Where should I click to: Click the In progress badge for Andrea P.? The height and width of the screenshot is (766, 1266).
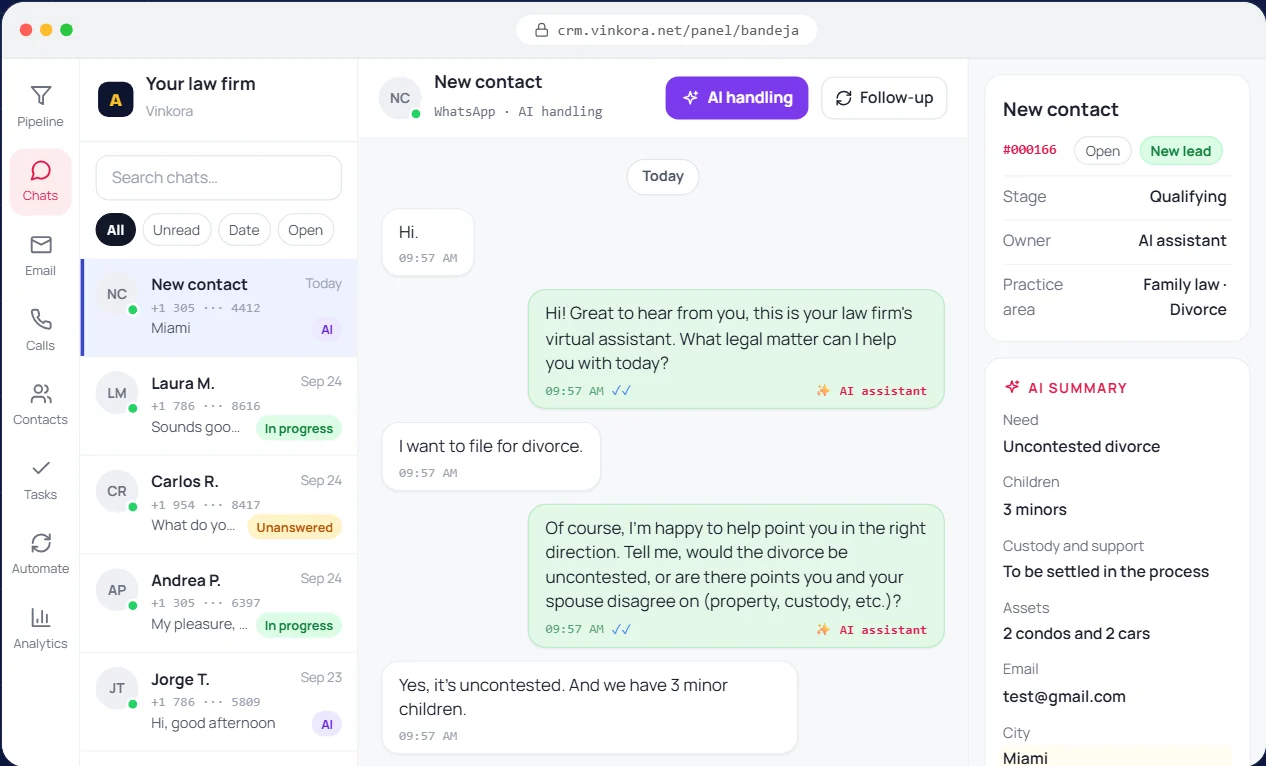(x=299, y=625)
